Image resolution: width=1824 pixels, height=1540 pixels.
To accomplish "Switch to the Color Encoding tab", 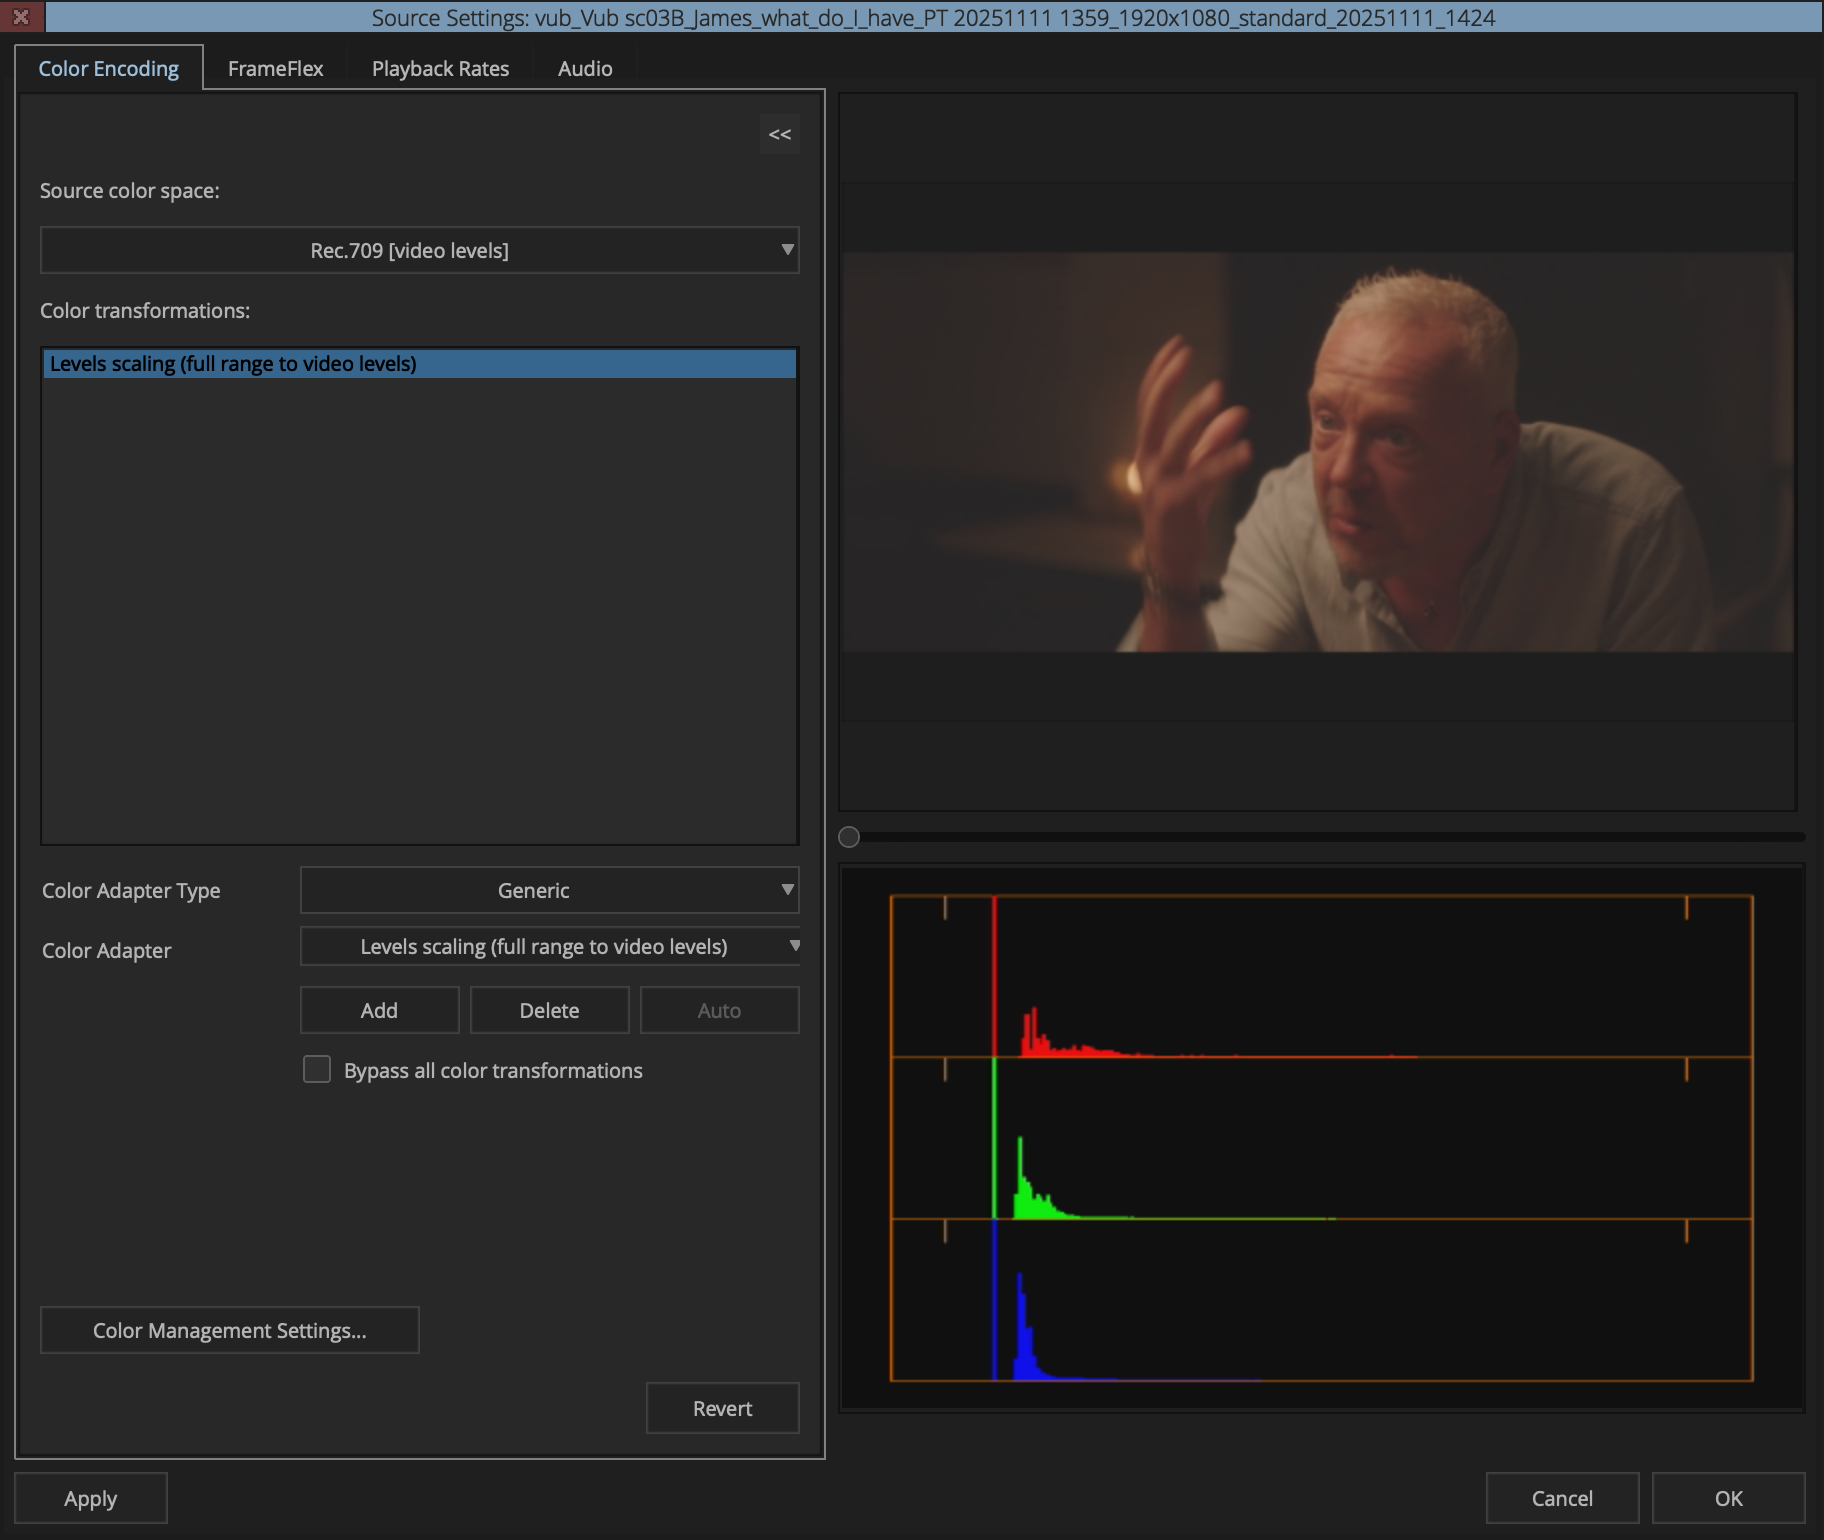I will click(109, 68).
